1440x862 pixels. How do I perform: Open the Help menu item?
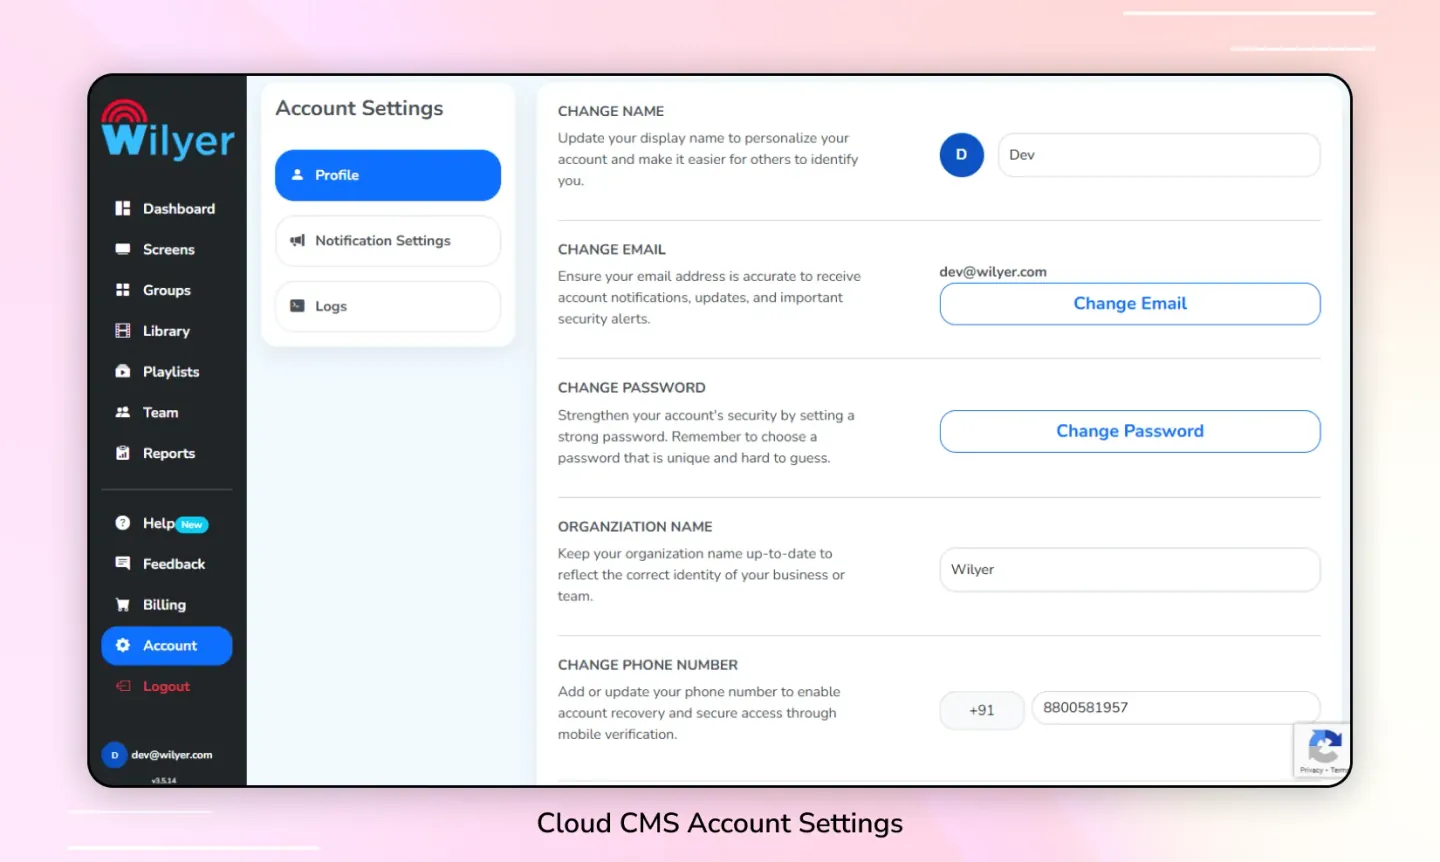(166, 523)
